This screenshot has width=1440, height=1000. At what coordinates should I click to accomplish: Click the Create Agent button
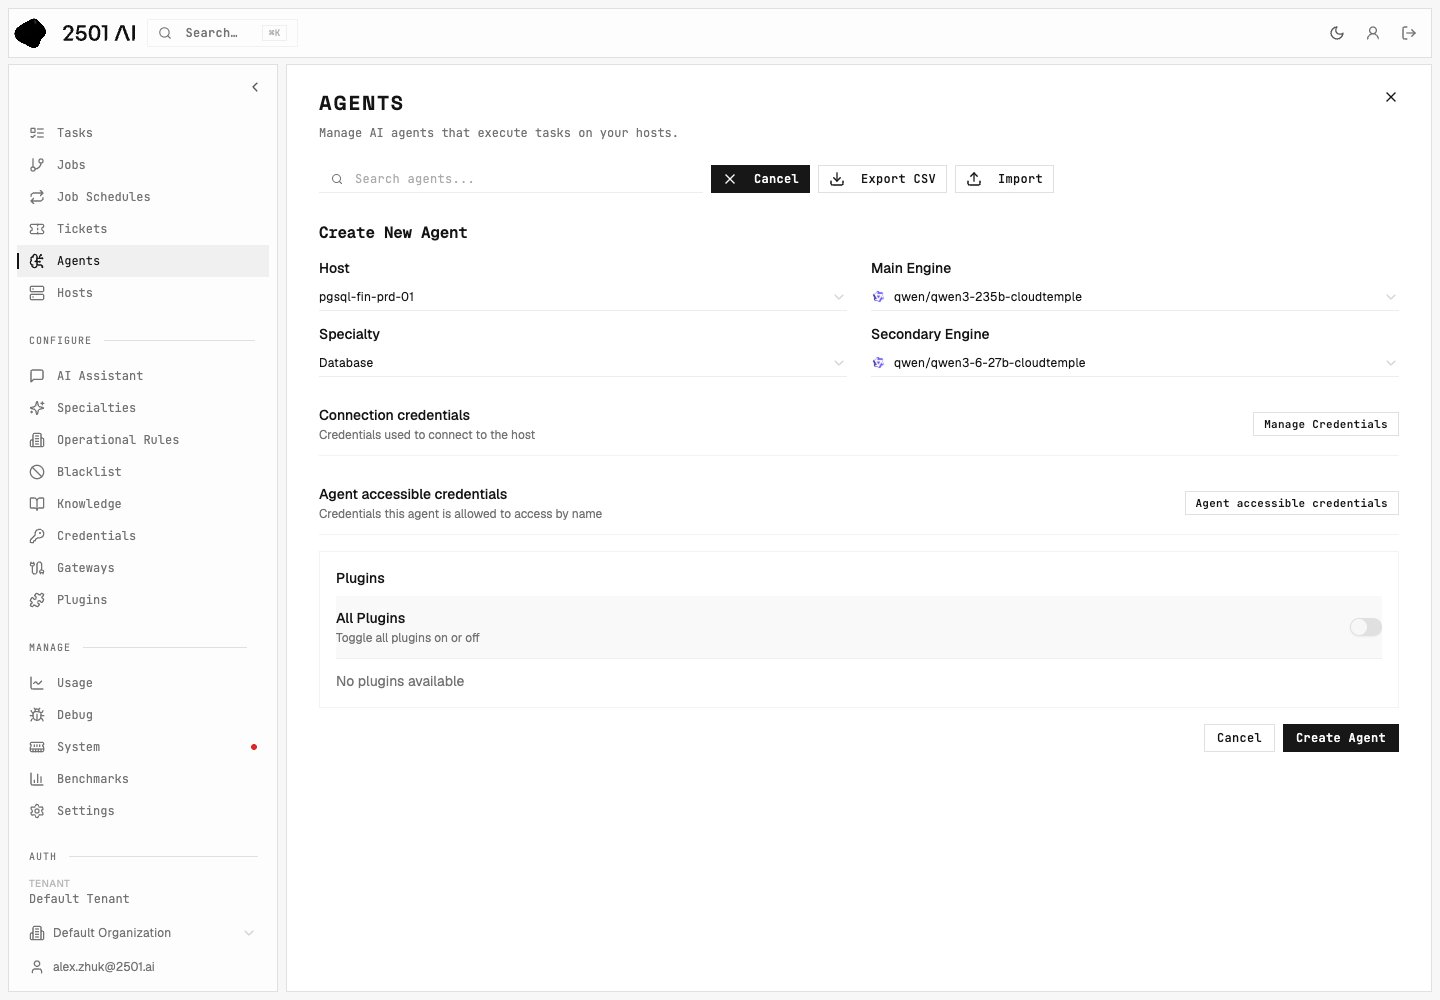click(x=1340, y=738)
